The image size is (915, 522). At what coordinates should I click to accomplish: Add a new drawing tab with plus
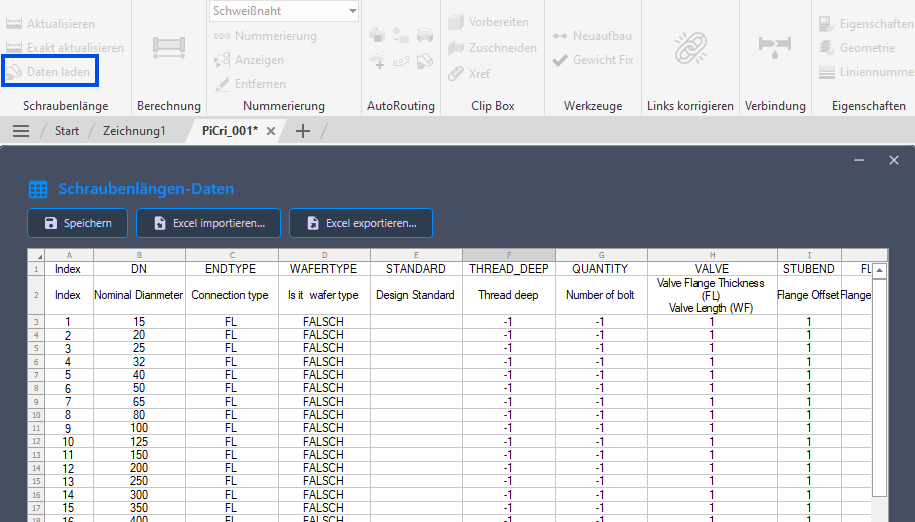click(x=302, y=131)
